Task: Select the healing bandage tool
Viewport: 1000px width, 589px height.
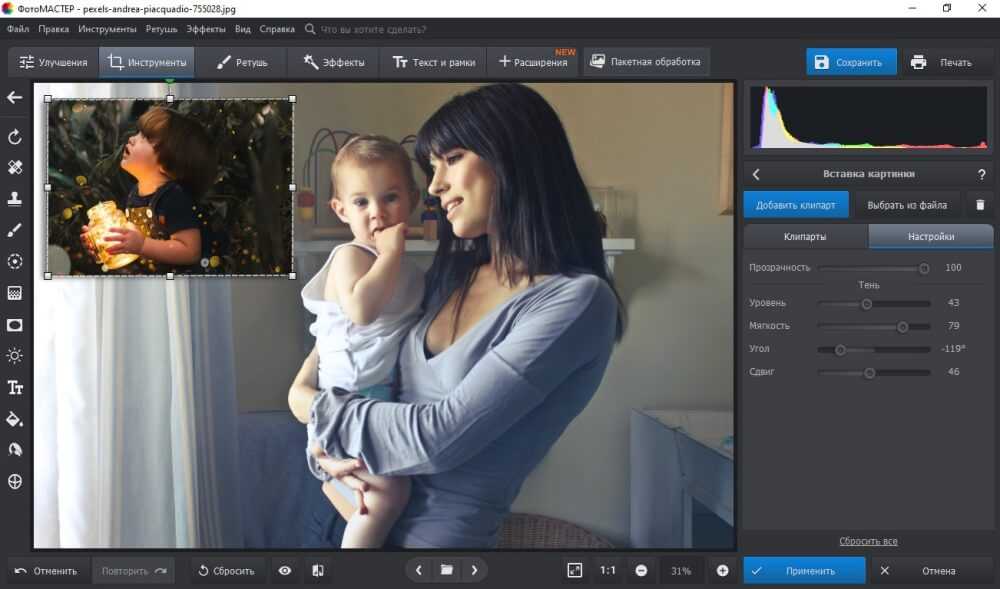Action: pyautogui.click(x=15, y=167)
